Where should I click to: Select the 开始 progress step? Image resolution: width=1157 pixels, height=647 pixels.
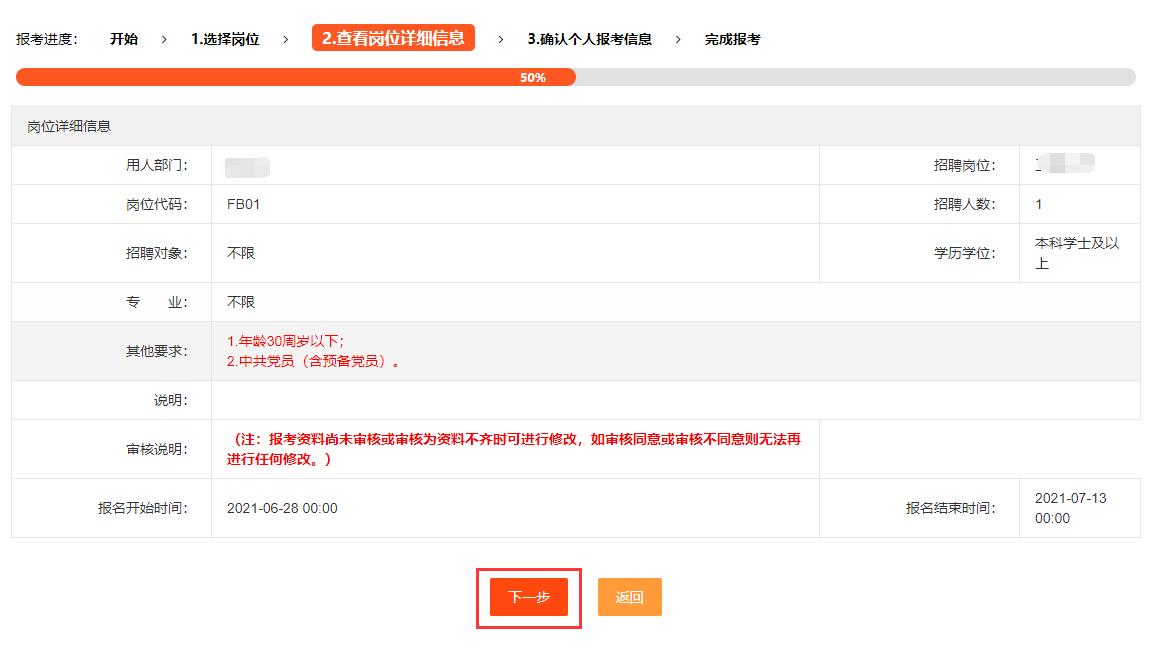pos(124,39)
